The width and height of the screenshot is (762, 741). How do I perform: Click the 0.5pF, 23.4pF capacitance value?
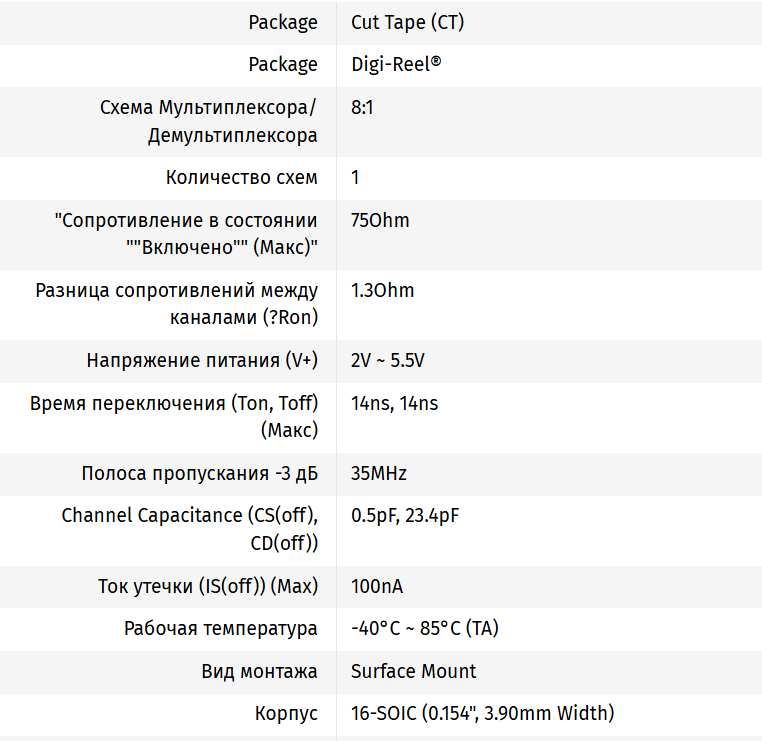(x=405, y=516)
